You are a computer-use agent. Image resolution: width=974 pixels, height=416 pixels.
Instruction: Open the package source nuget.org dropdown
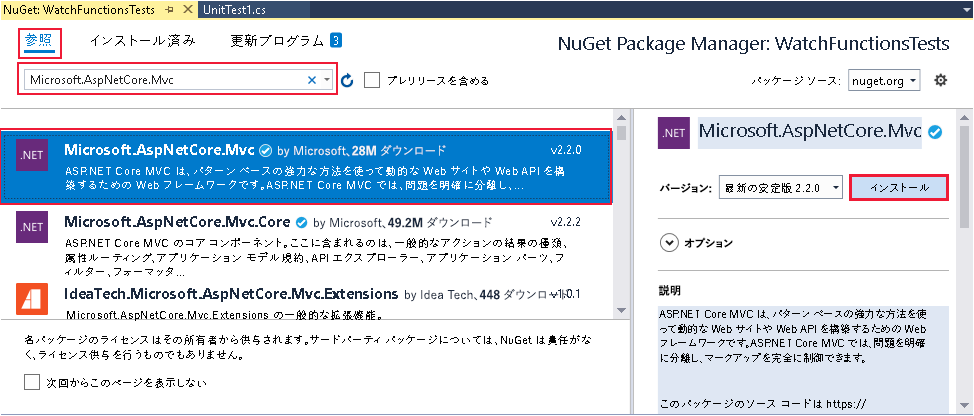point(885,81)
